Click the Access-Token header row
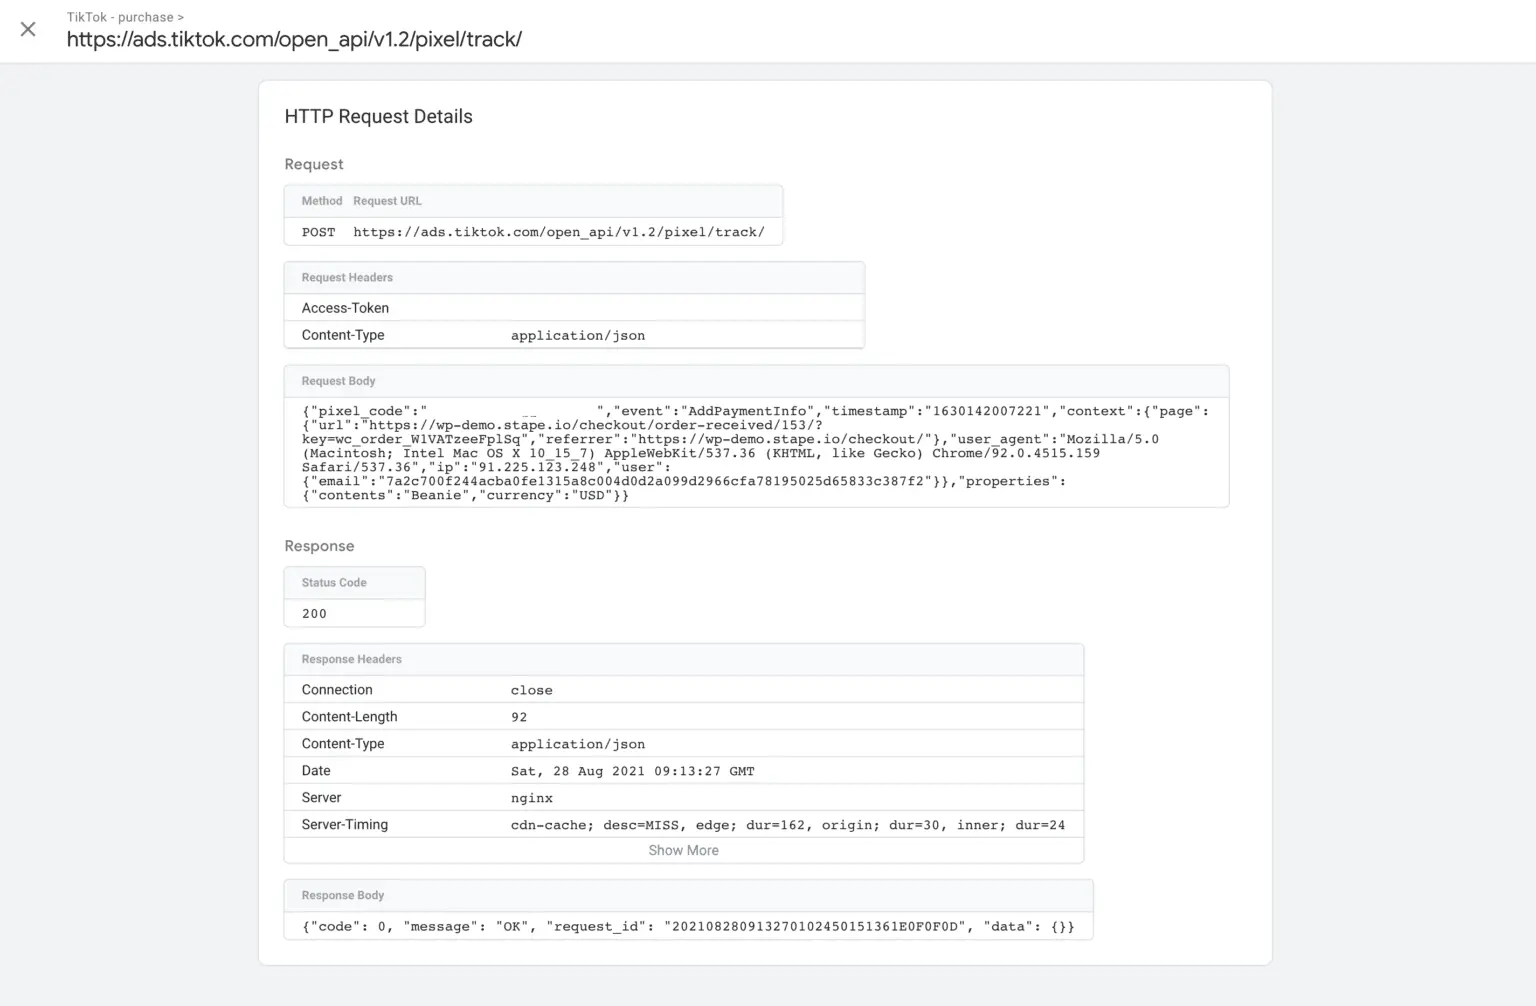This screenshot has width=1536, height=1006. pos(574,308)
